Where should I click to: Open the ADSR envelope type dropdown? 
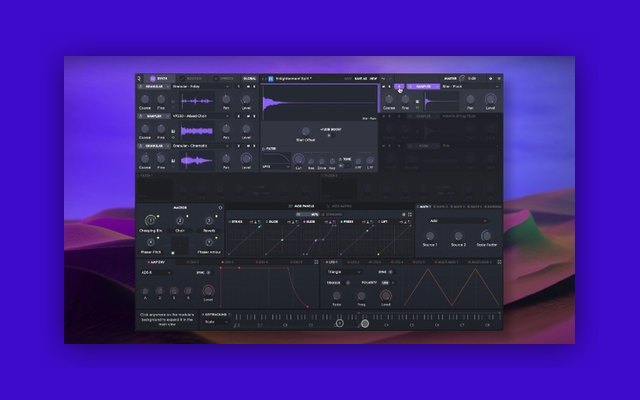(156, 273)
